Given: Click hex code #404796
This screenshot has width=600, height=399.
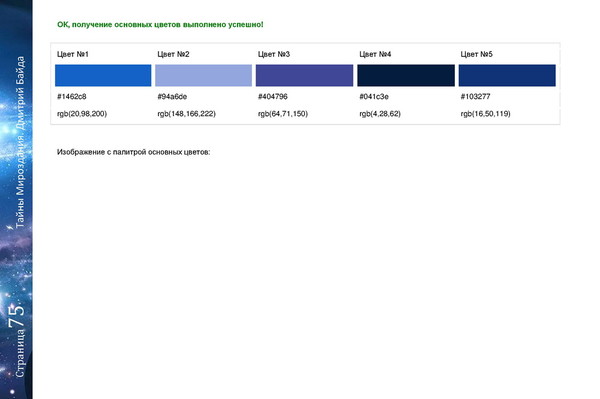Looking at the screenshot, I should [273, 96].
